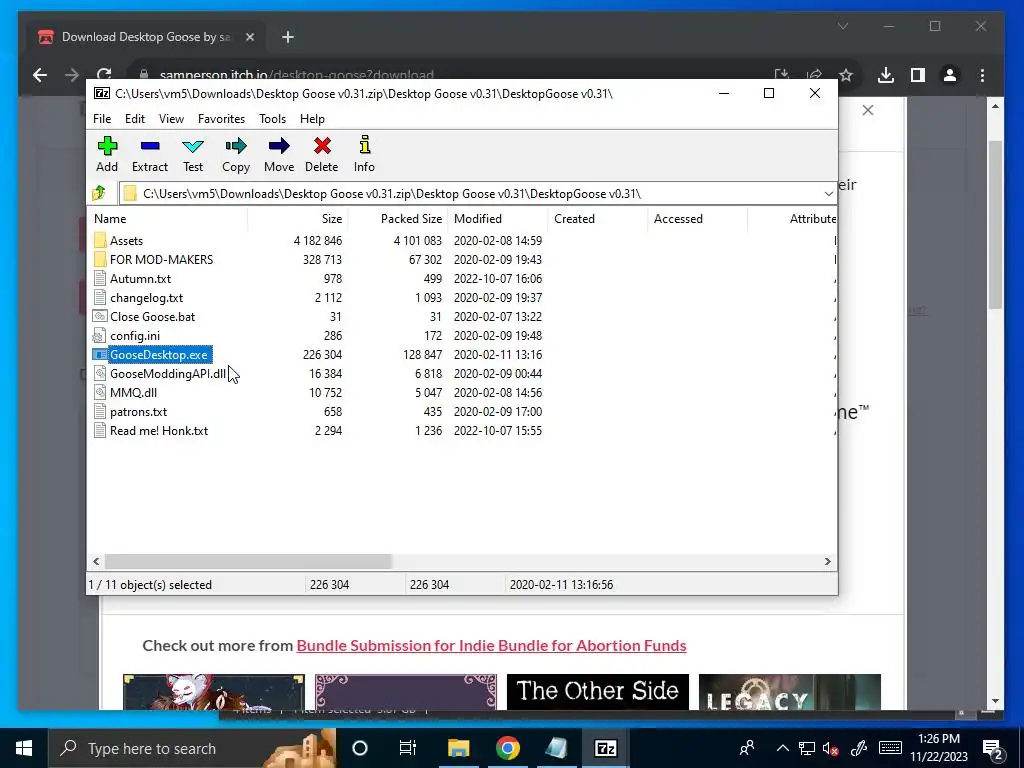The image size is (1024, 768).
Task: Open the View menu
Action: click(x=171, y=119)
